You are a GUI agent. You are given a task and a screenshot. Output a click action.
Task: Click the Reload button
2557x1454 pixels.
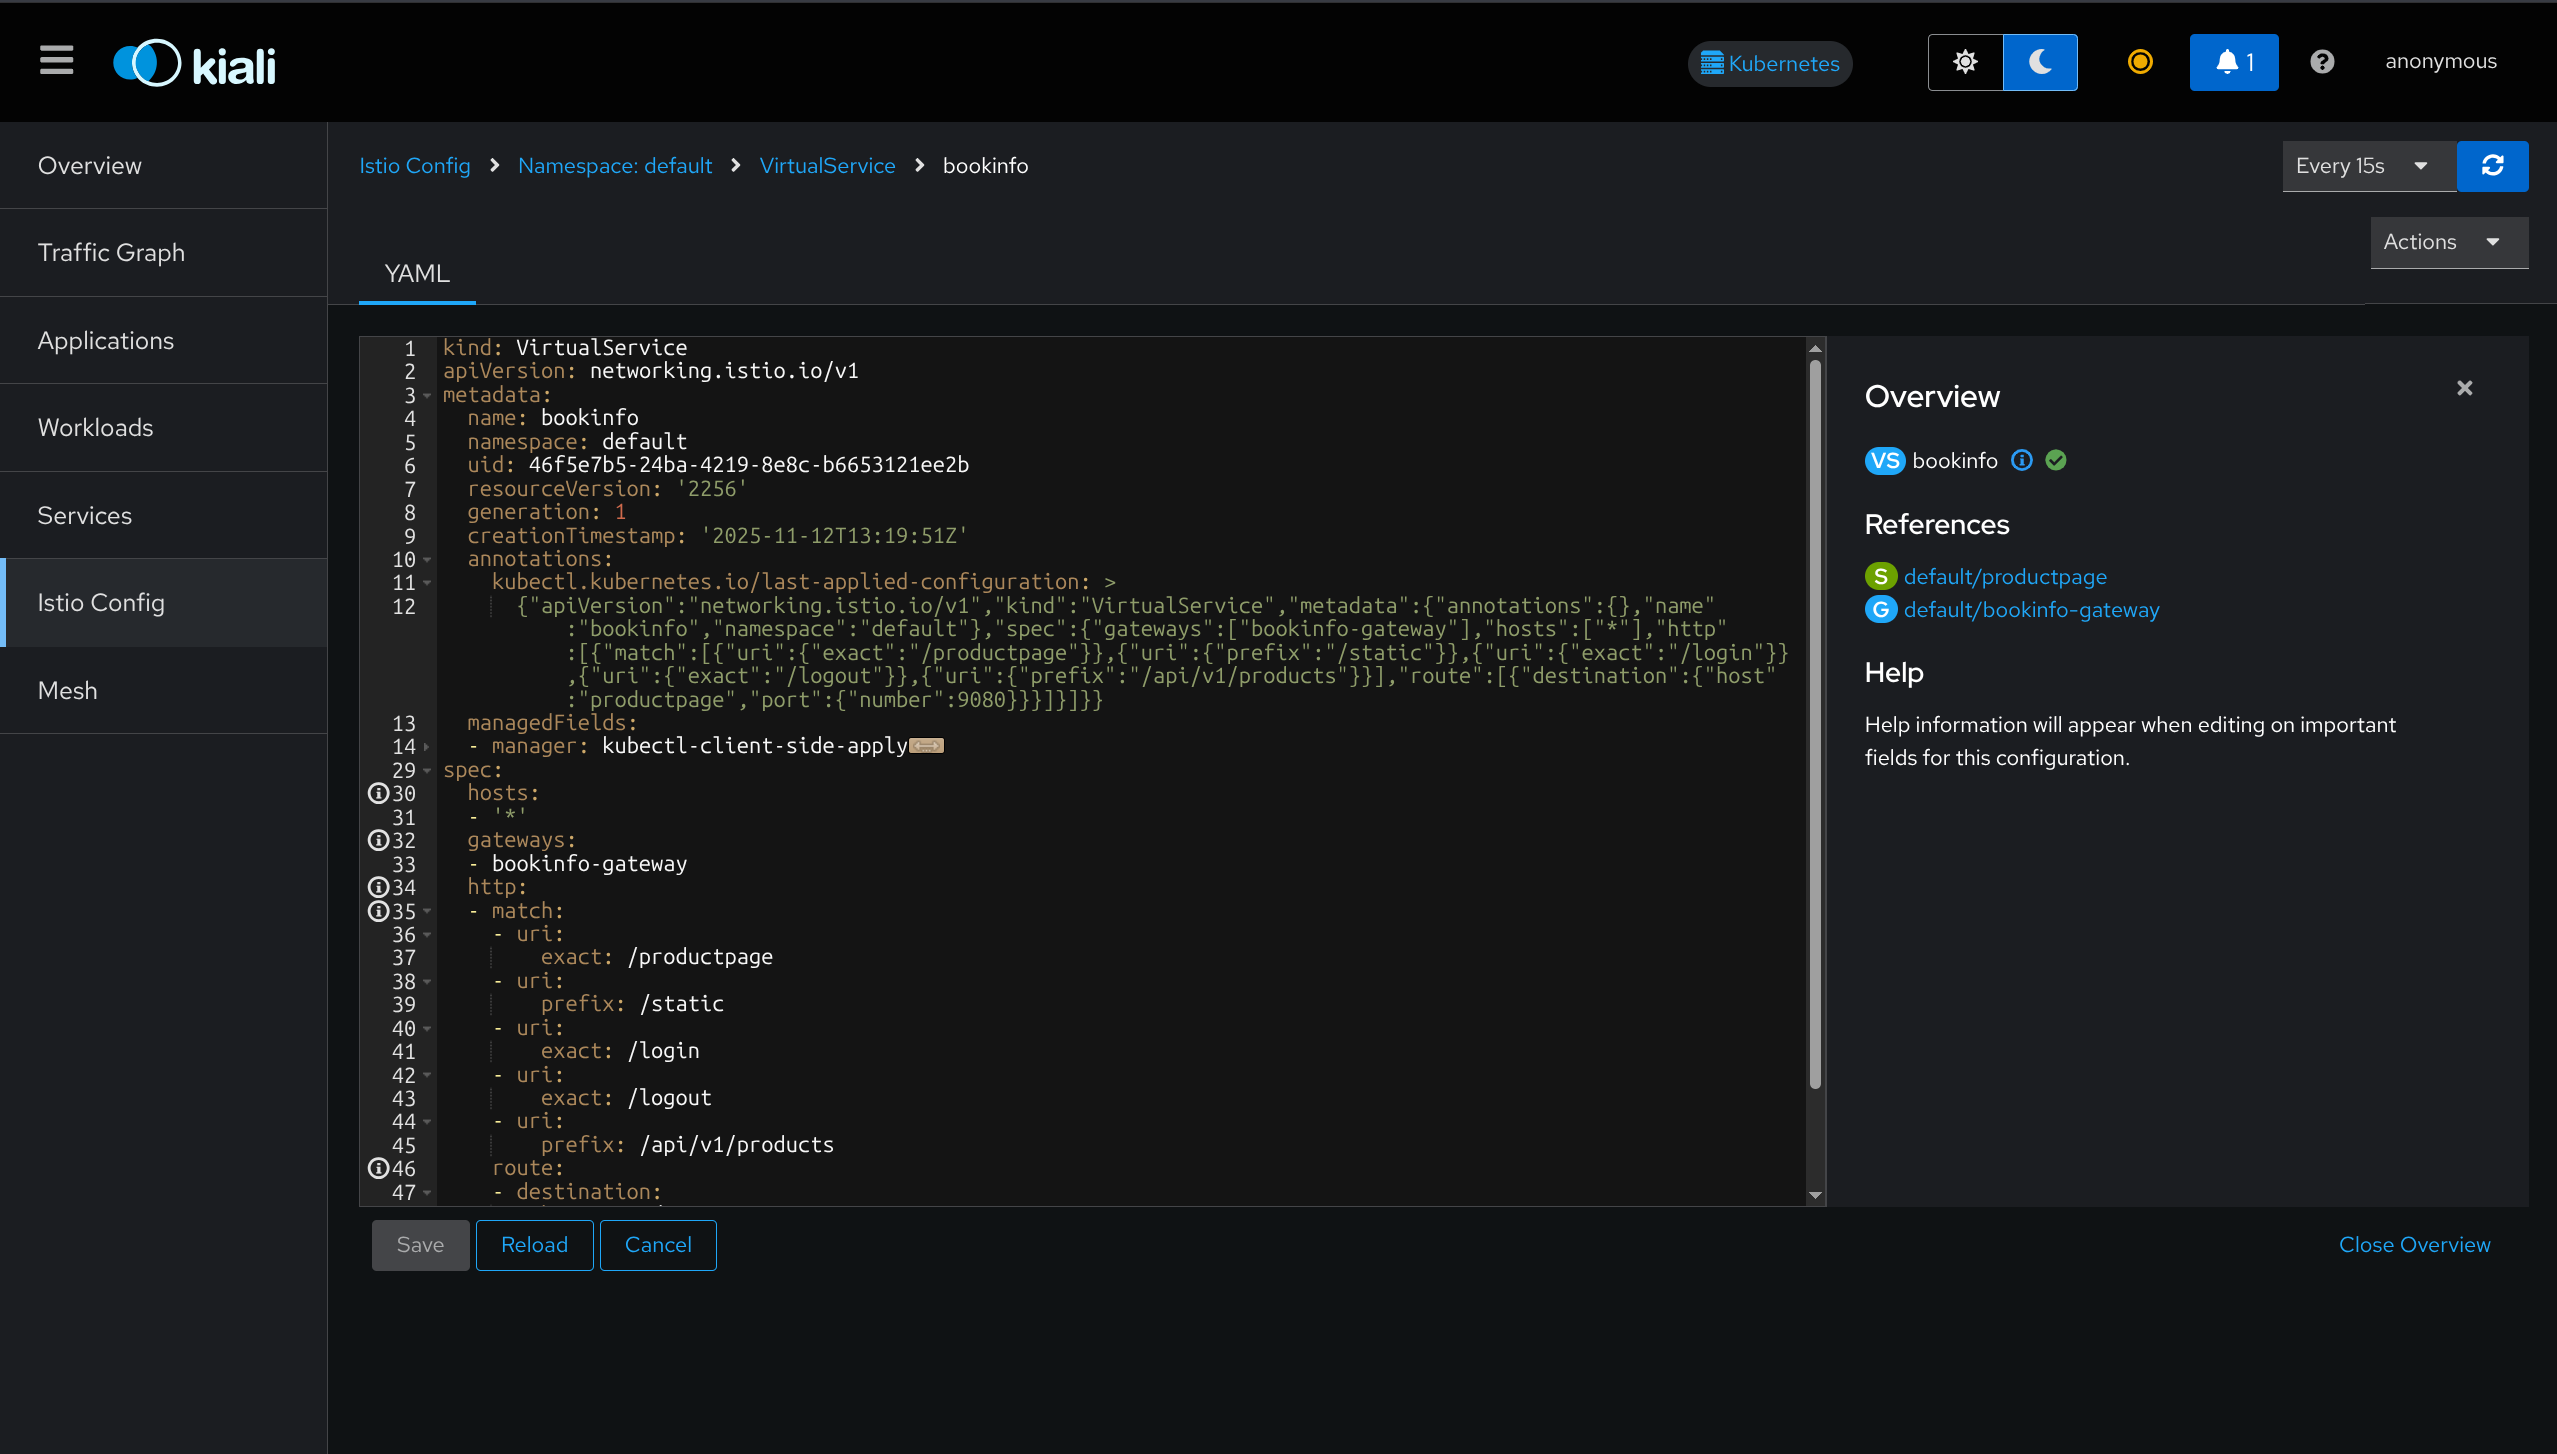(x=534, y=1244)
